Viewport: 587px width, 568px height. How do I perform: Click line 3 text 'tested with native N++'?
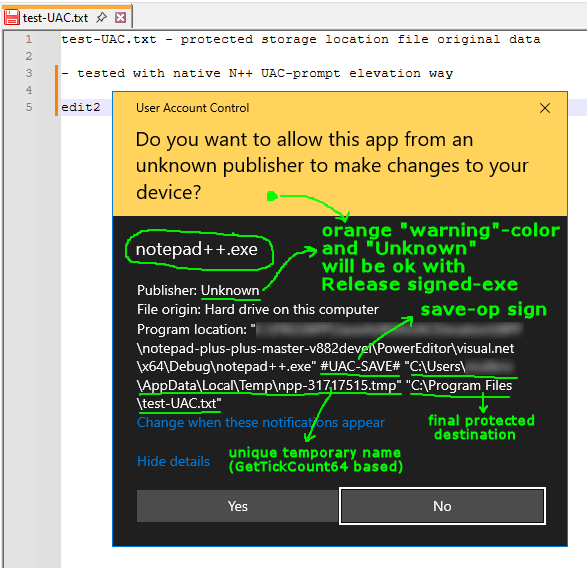click(x=165, y=73)
